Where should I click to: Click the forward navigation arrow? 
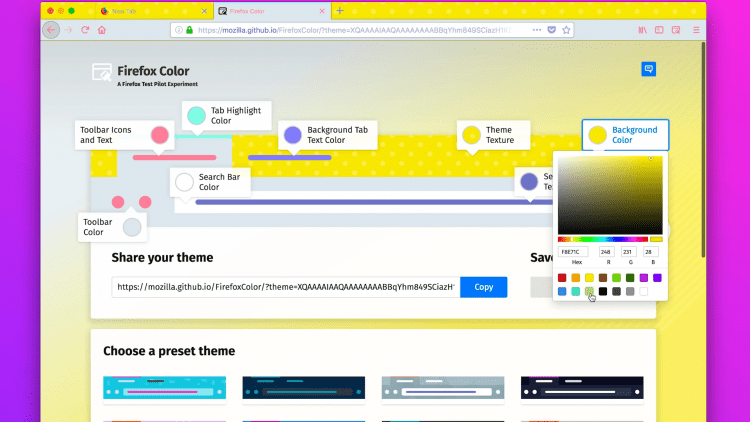68,30
